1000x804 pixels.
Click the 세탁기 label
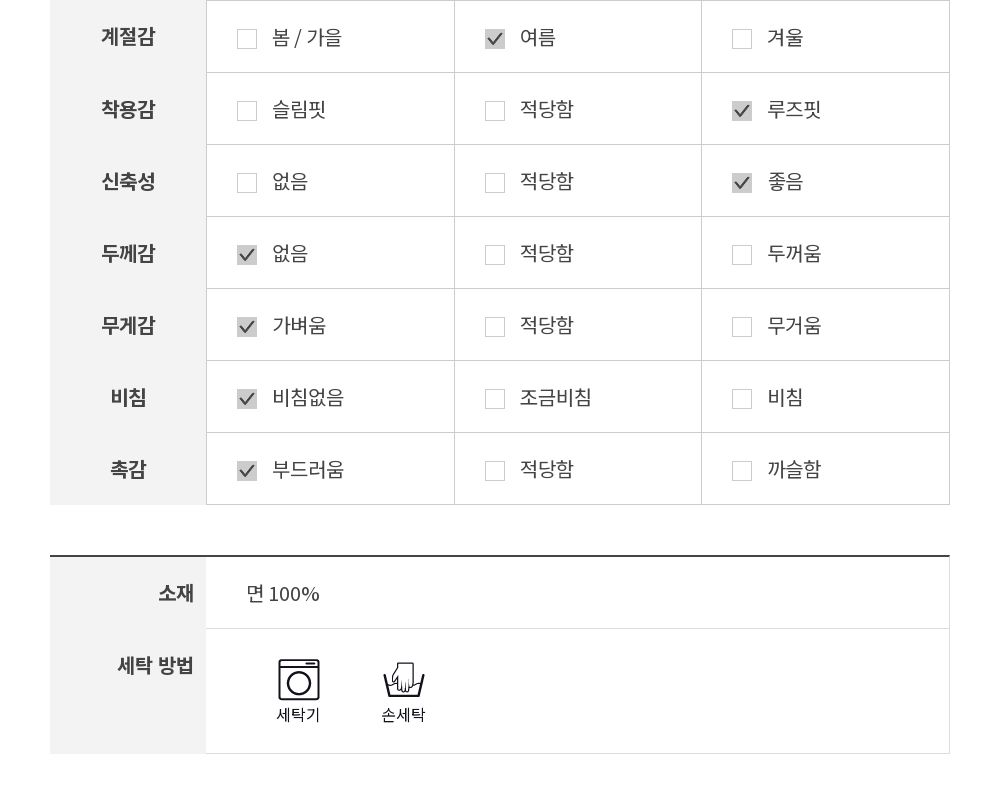pyautogui.click(x=298, y=715)
